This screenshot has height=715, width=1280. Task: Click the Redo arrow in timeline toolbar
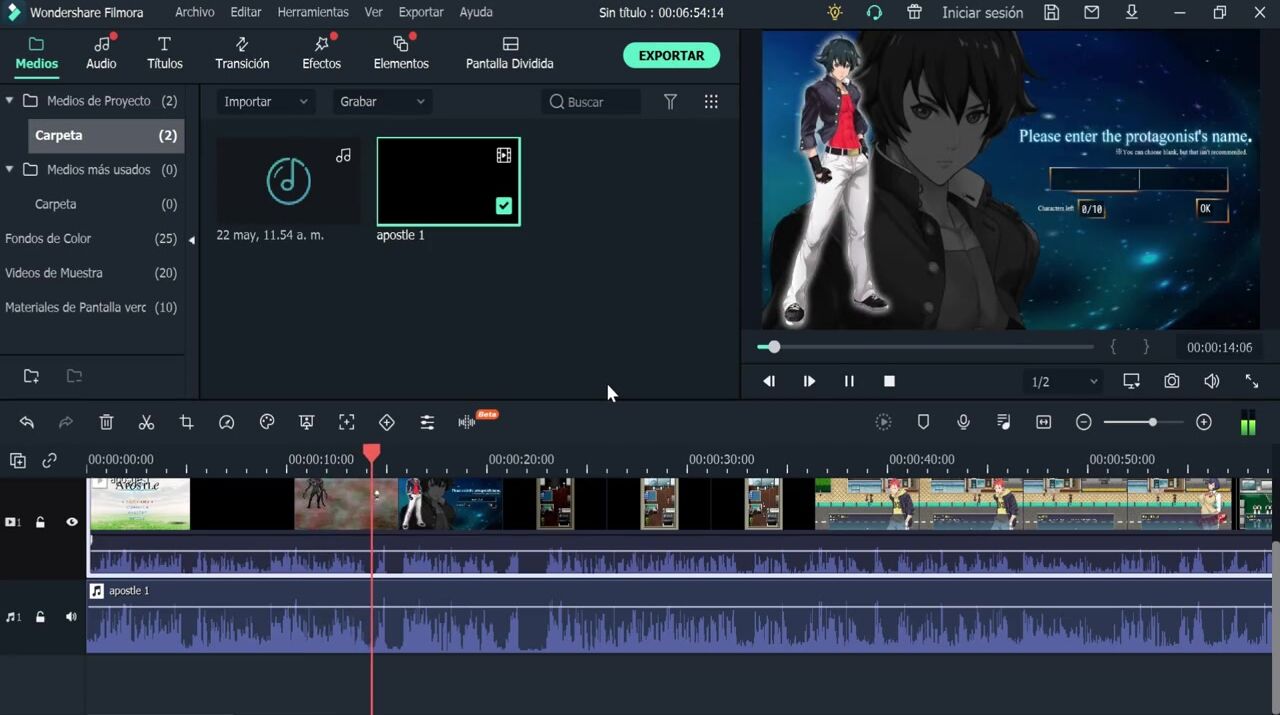[x=66, y=423]
